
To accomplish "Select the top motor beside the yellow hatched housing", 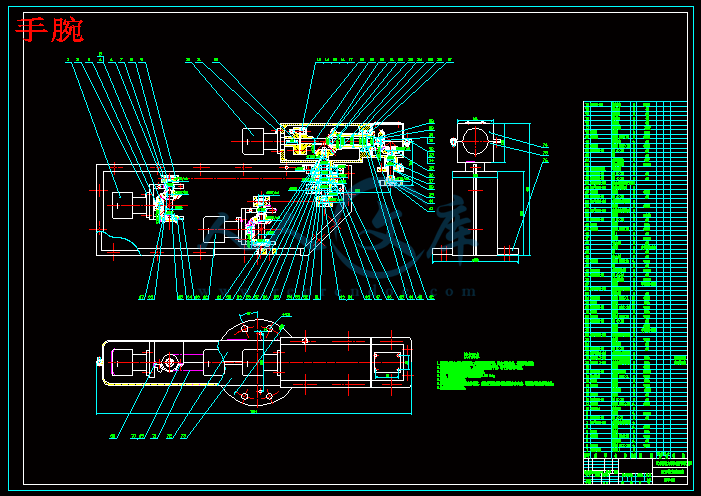I will [253, 141].
